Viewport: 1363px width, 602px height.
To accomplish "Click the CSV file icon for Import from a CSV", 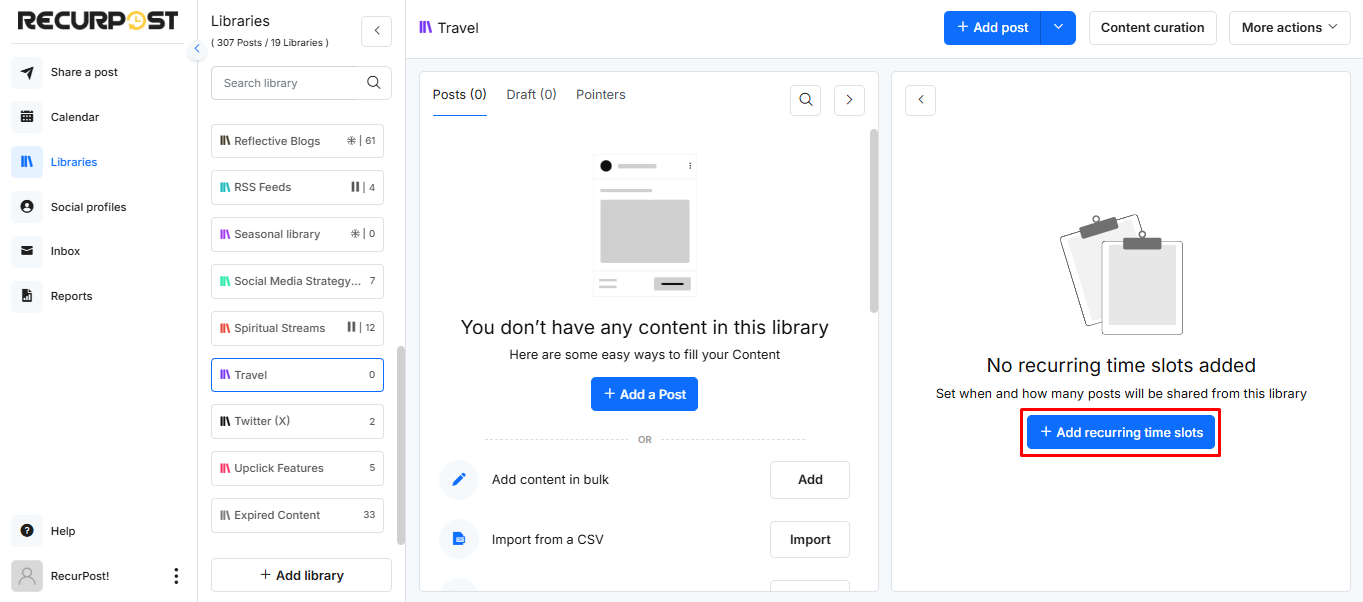I will point(459,540).
